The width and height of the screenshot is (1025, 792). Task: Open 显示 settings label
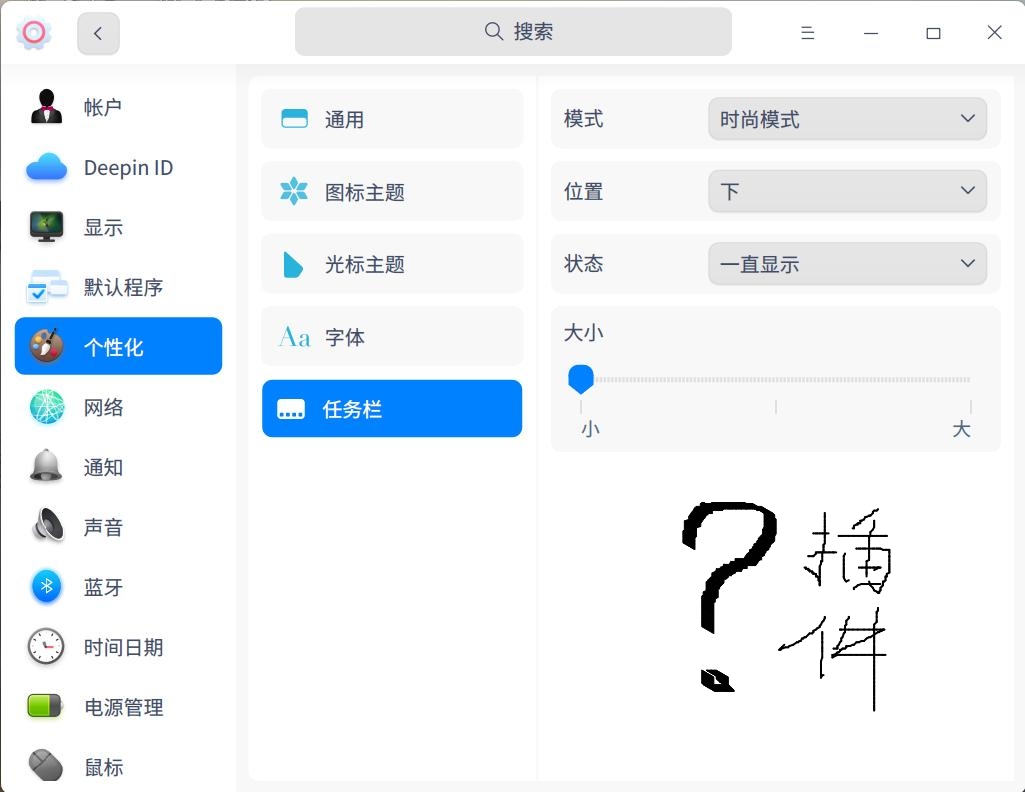103,227
